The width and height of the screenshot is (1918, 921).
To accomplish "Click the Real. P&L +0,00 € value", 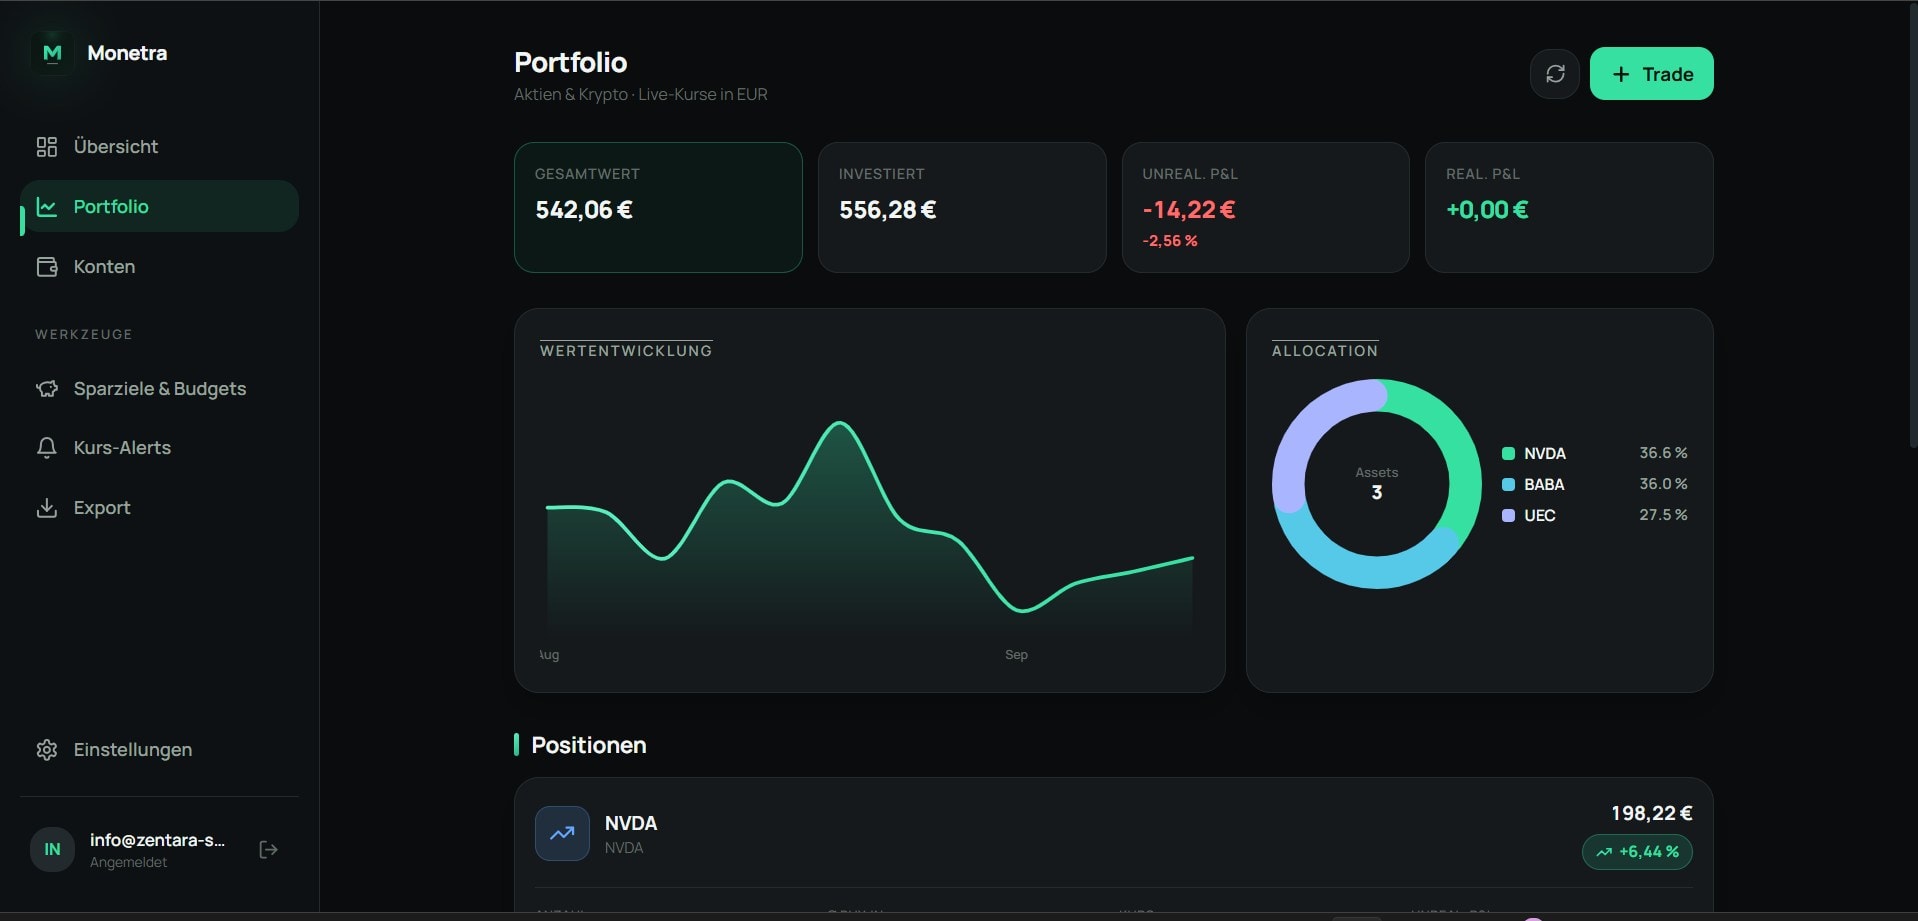I will pyautogui.click(x=1487, y=210).
